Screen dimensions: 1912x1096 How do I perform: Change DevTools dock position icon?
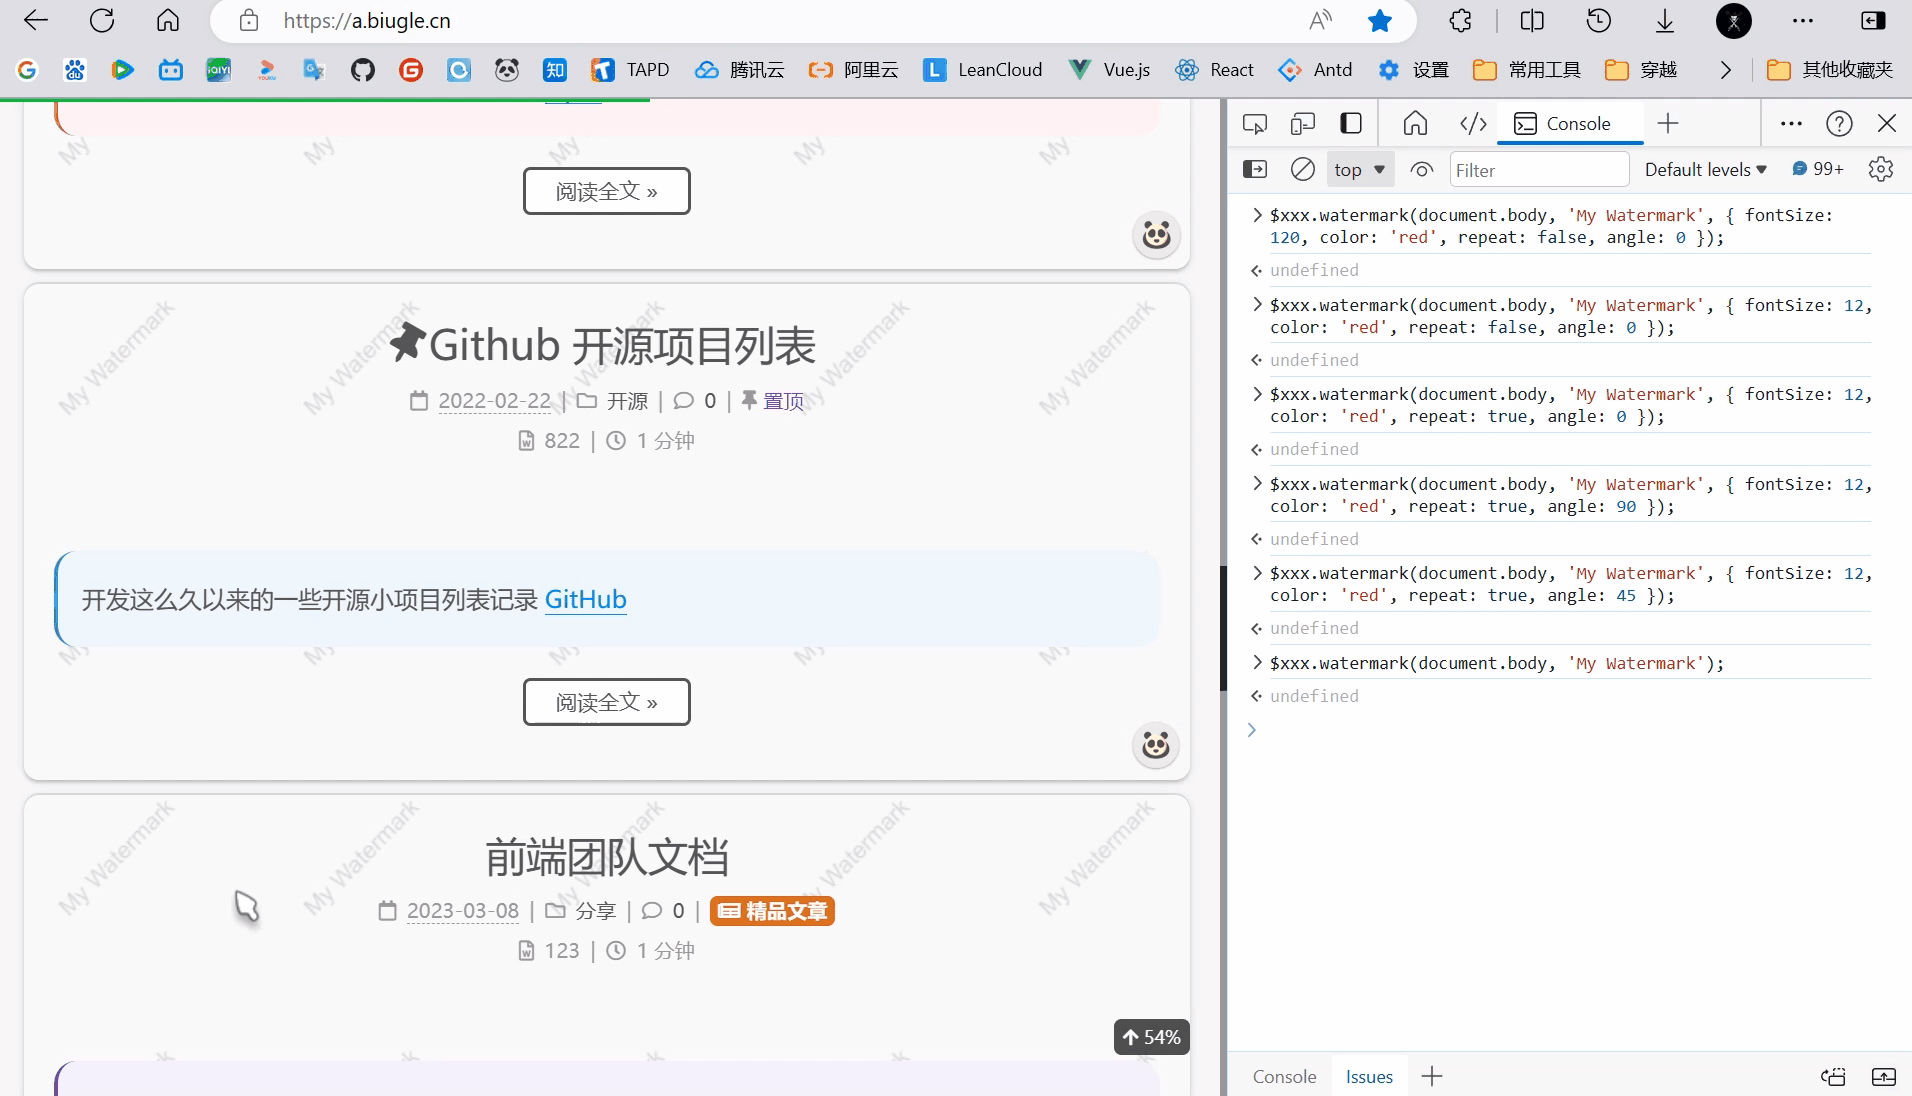tap(1791, 123)
